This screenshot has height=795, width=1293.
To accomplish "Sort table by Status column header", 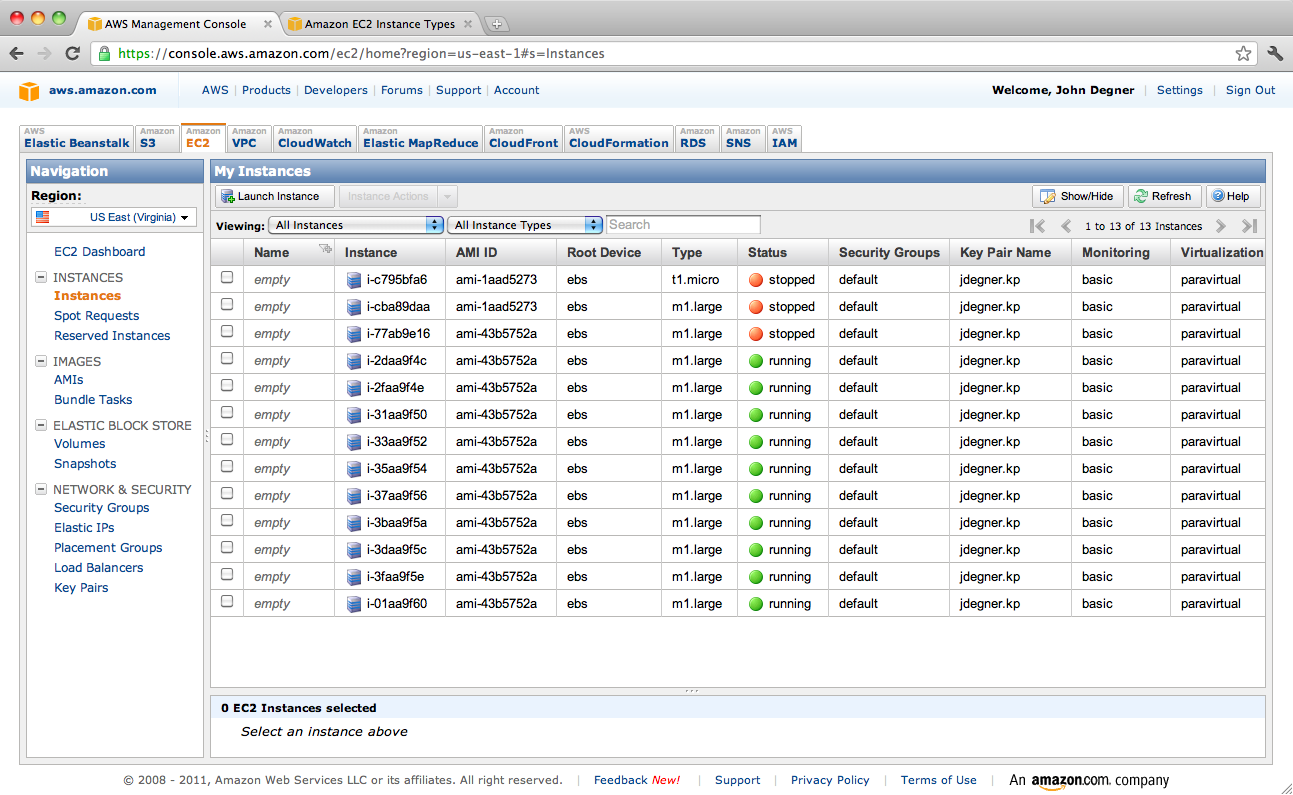I will [782, 253].
